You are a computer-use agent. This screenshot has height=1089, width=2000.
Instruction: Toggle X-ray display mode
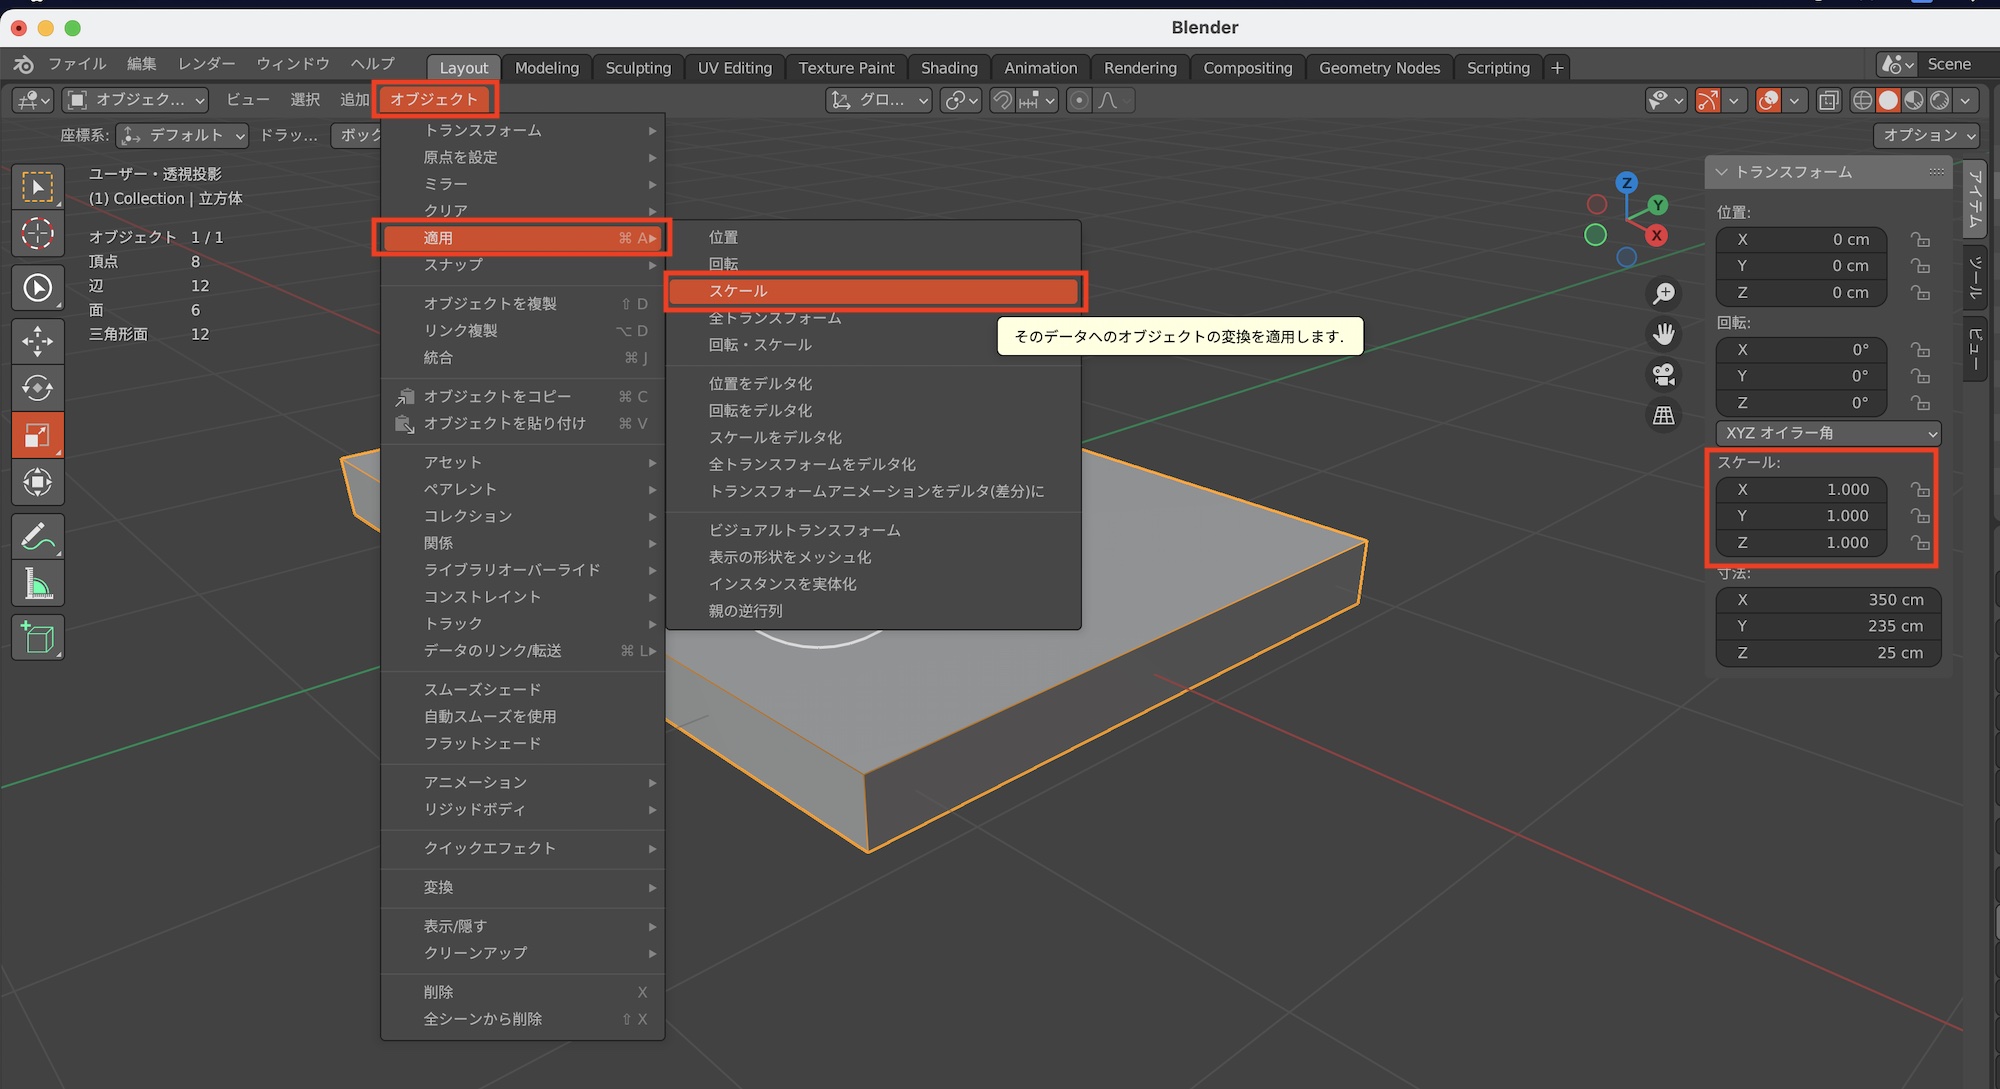tap(1828, 100)
